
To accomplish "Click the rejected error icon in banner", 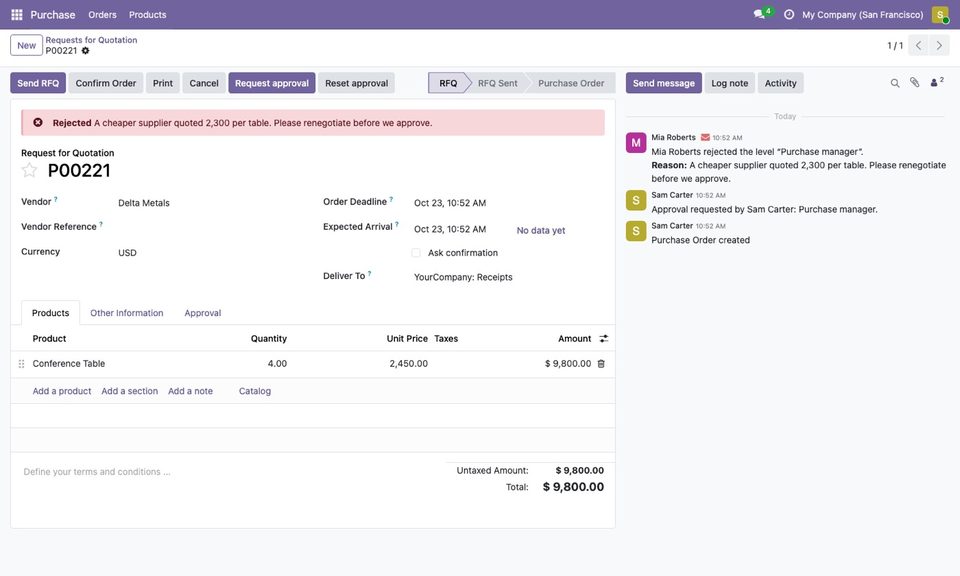I will (38, 122).
